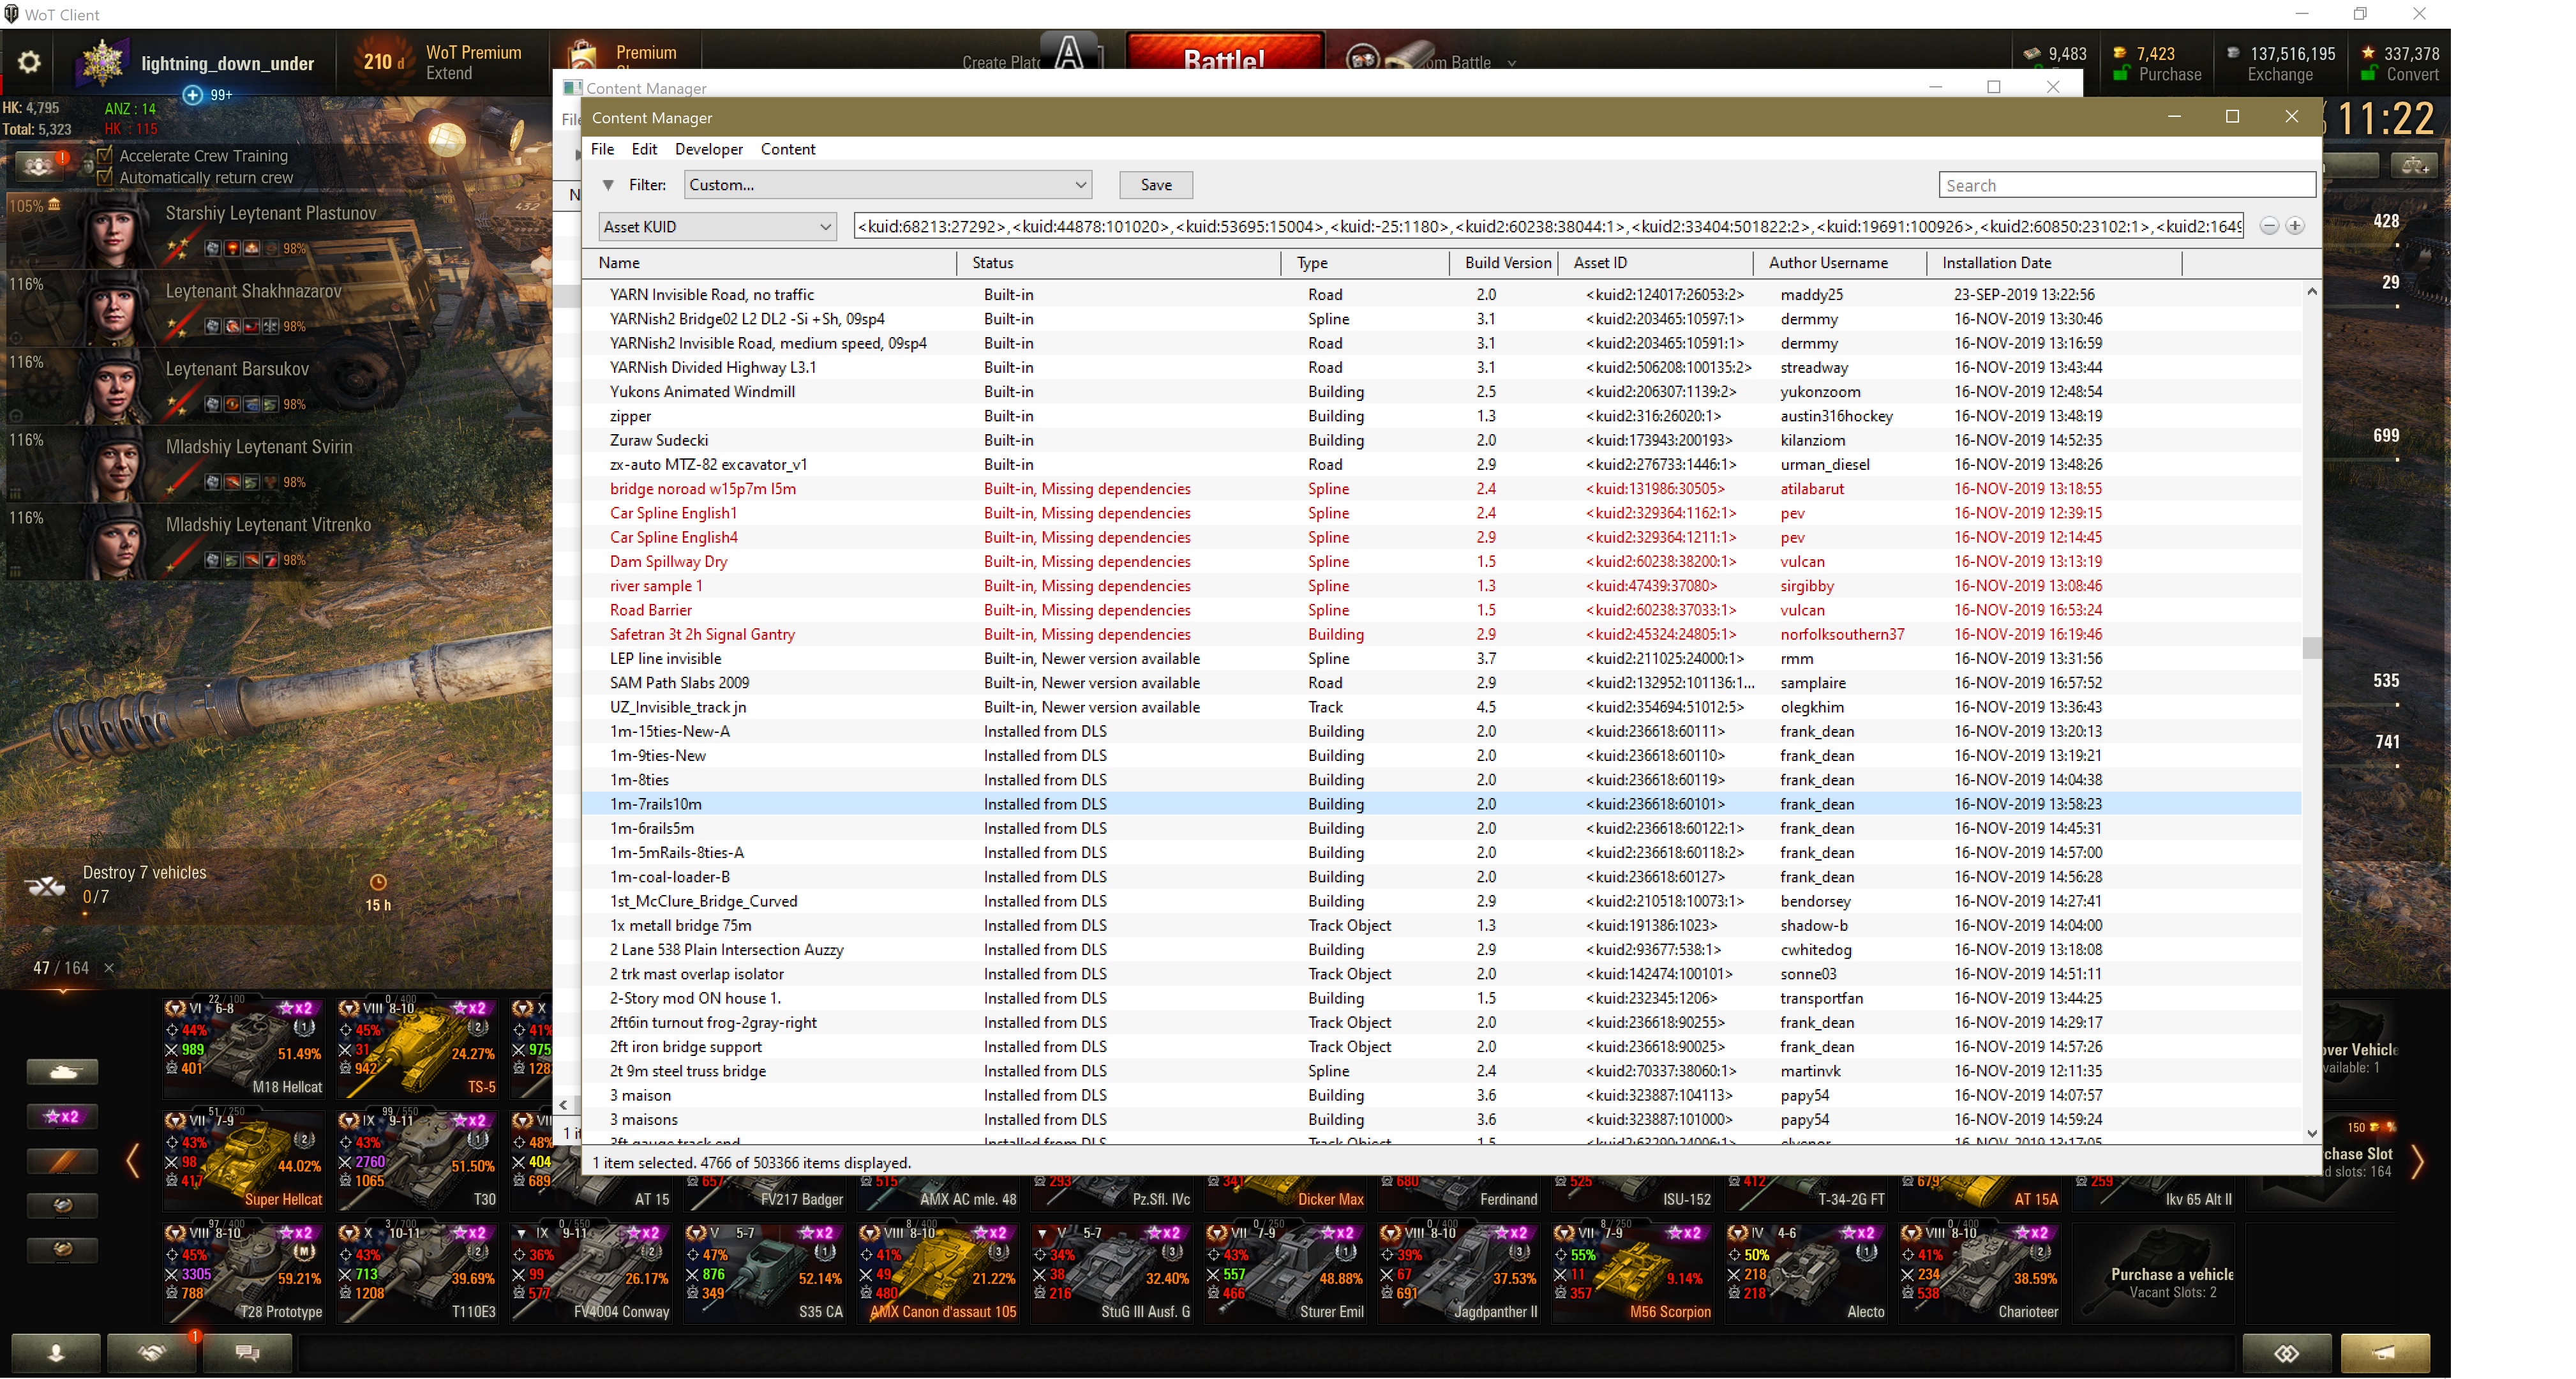
Task: Collapse the filter panel triangle
Action: [608, 185]
